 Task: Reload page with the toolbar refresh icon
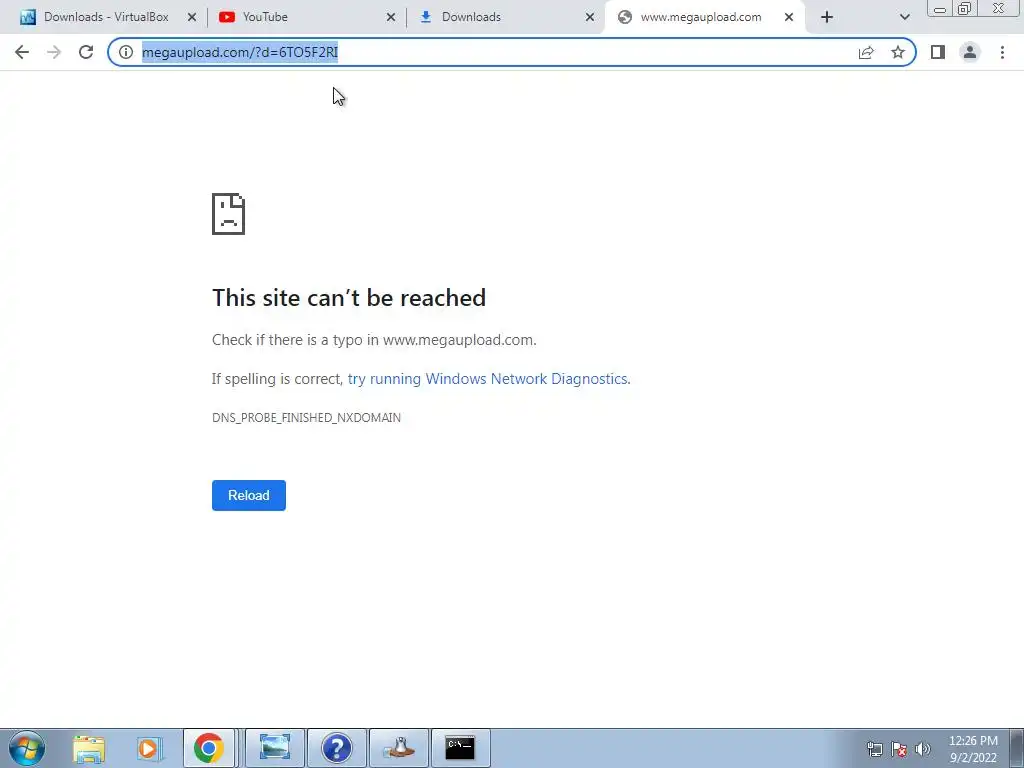[x=86, y=52]
